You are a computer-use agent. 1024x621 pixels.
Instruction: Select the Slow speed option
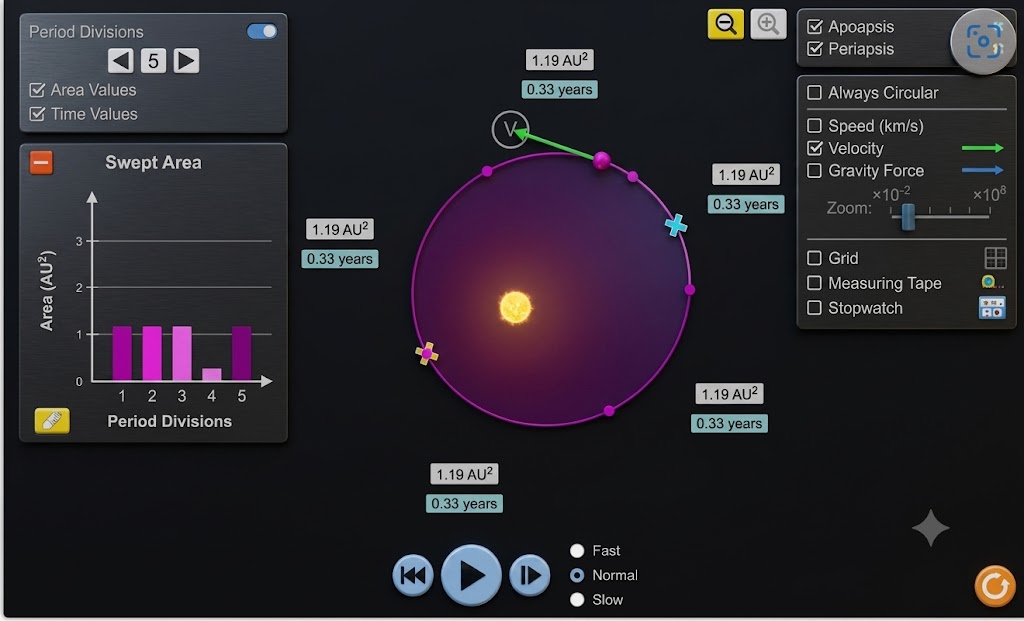[x=577, y=599]
